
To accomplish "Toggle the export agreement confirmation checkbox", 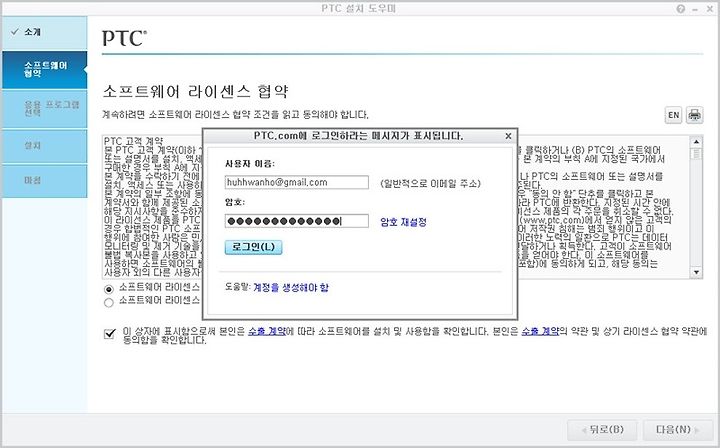I will [109, 333].
